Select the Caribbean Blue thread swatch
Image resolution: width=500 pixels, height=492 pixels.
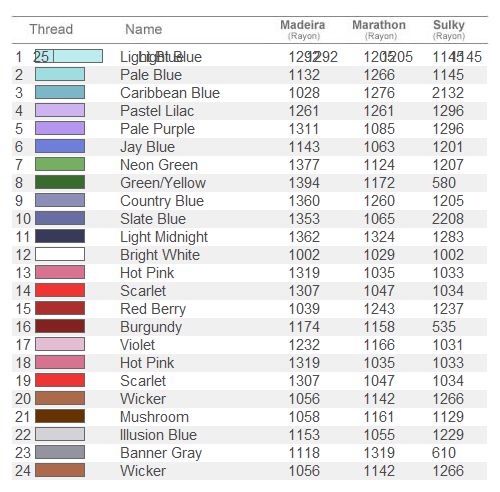point(60,92)
